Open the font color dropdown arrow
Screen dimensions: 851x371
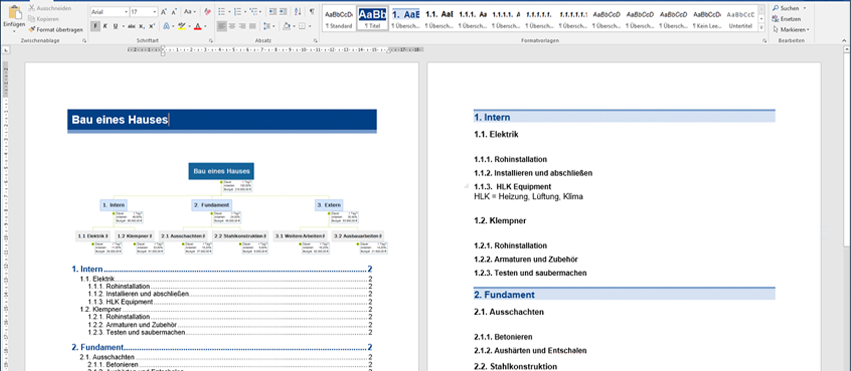[x=205, y=26]
